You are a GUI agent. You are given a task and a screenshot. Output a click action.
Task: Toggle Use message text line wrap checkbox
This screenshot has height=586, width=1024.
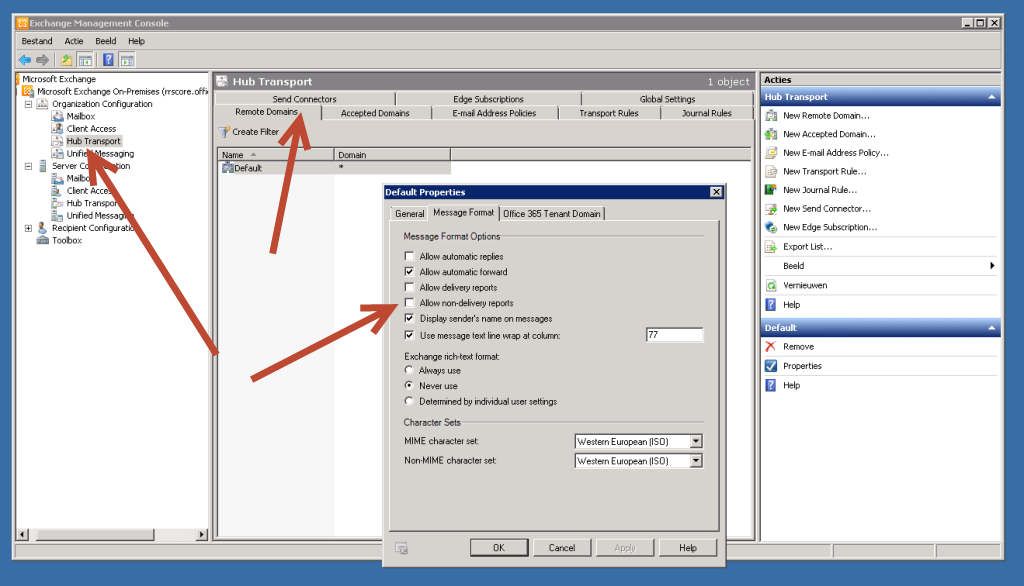409,336
